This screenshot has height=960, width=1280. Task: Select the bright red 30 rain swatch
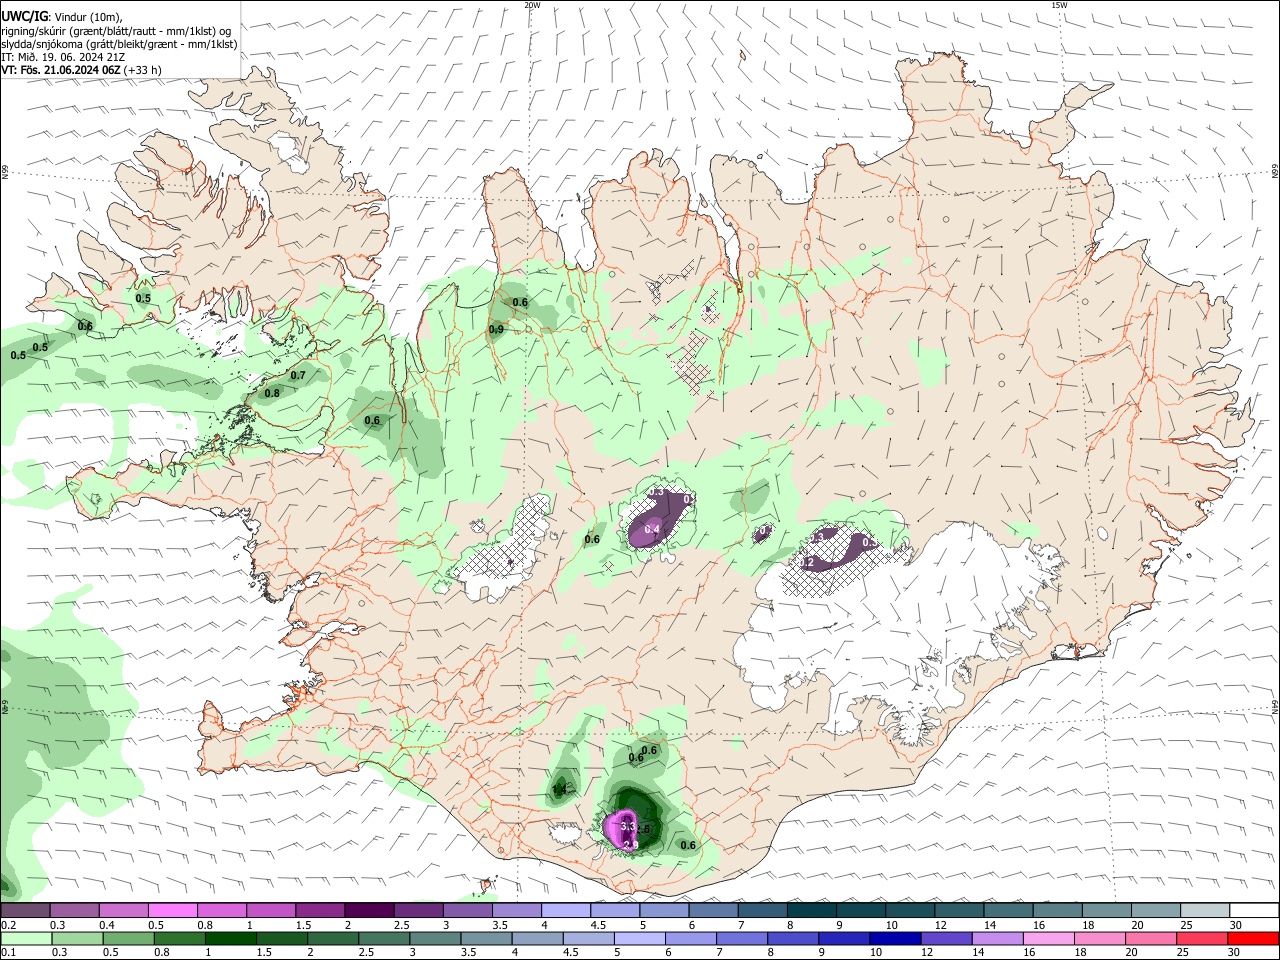point(1252,939)
